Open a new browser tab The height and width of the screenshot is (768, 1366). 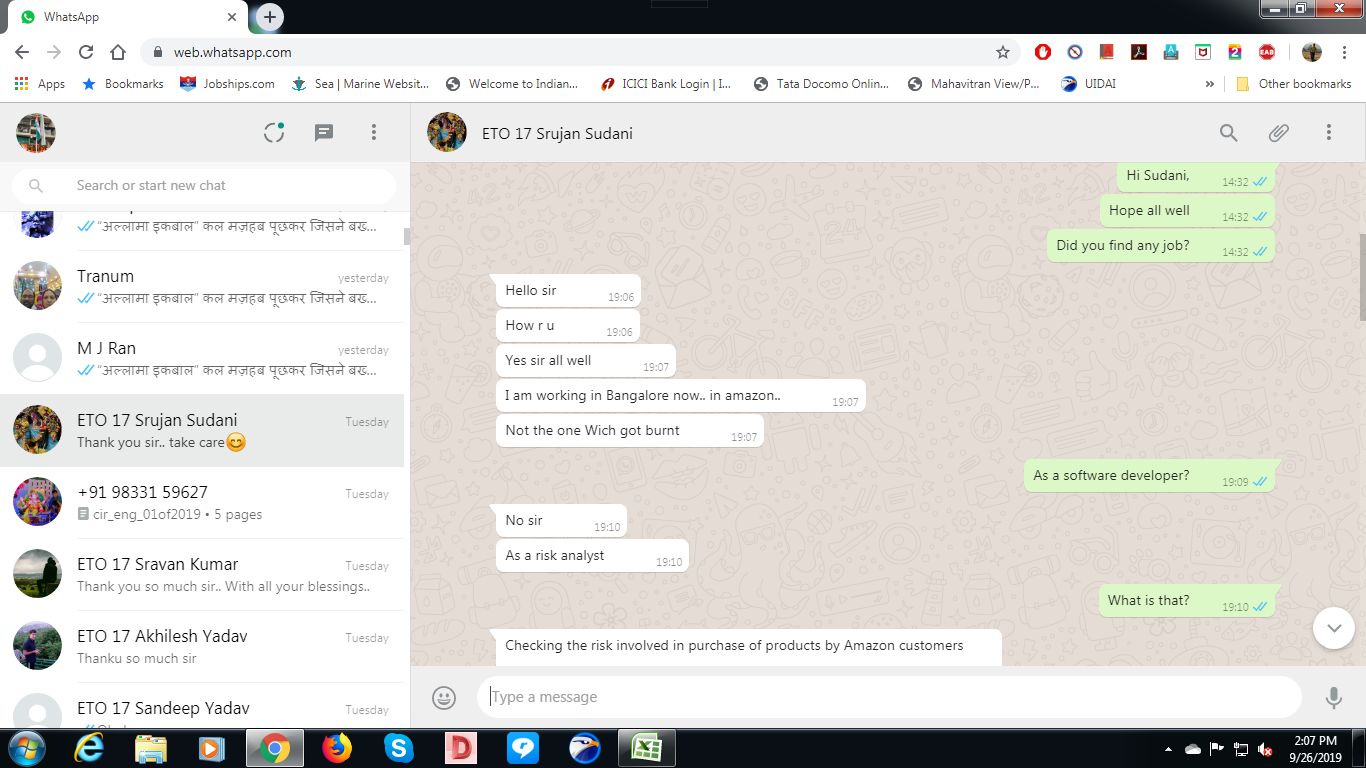tap(270, 17)
